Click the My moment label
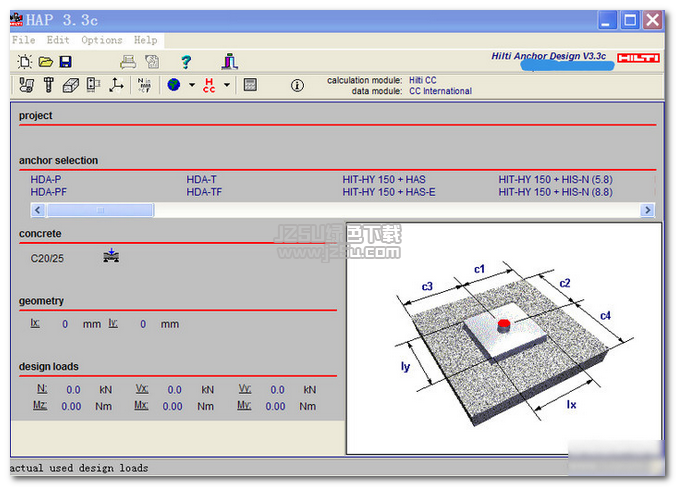676x487 pixels. 244,405
